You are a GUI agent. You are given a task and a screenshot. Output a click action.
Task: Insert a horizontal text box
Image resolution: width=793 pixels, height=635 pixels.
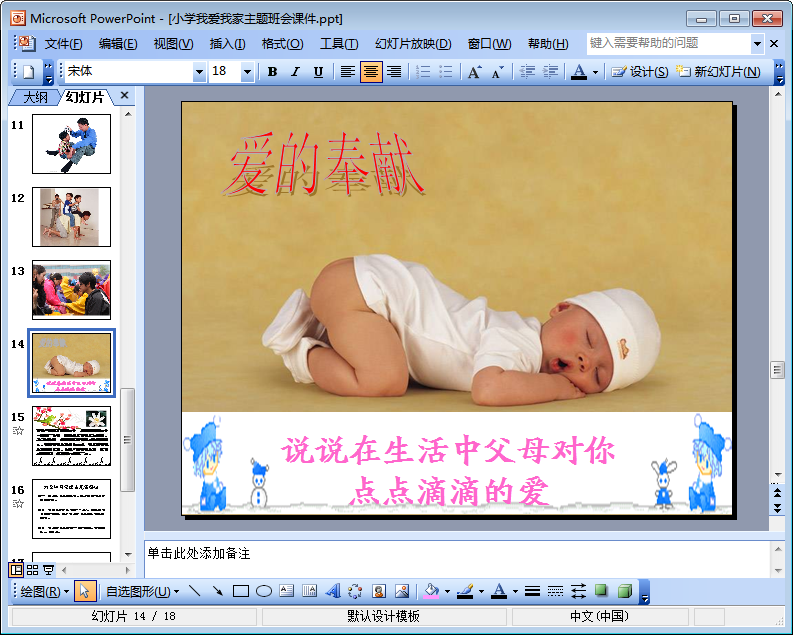(x=286, y=591)
